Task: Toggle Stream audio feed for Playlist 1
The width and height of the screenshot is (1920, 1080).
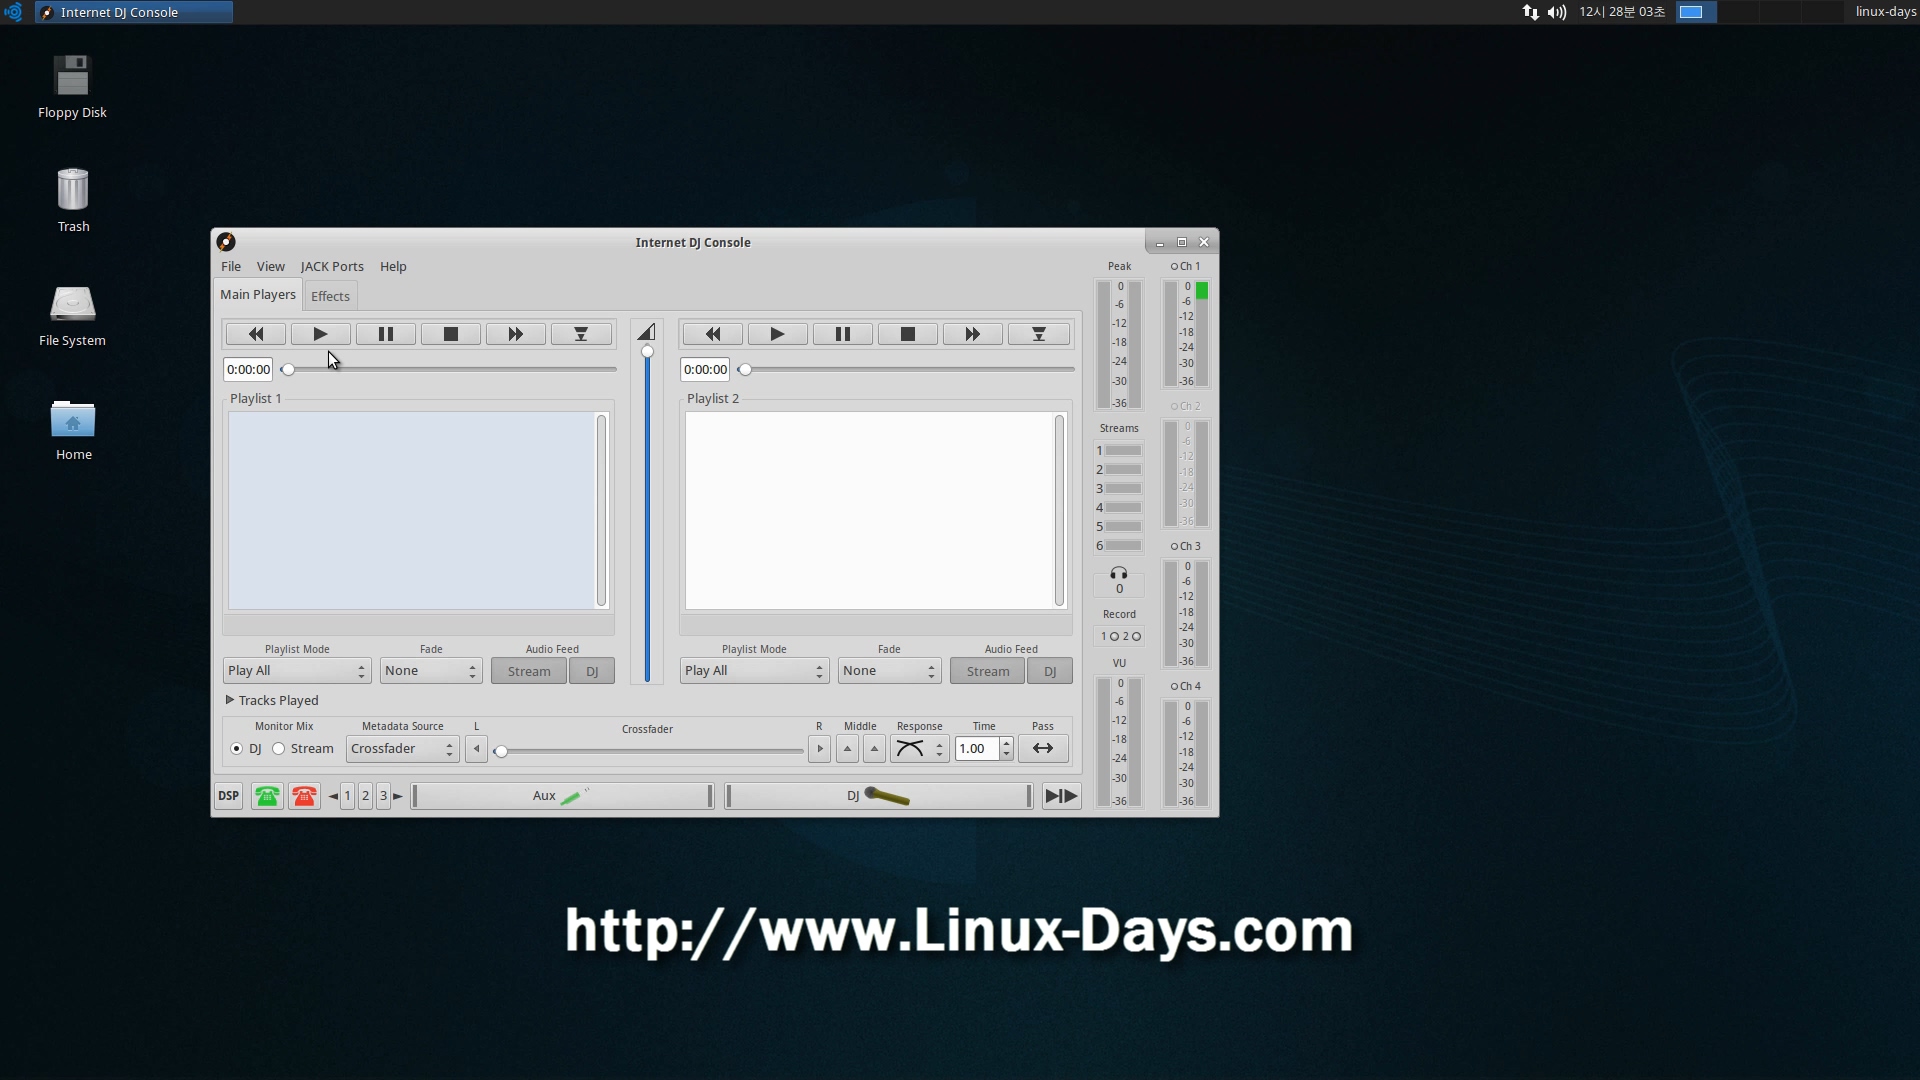Action: pos(529,671)
